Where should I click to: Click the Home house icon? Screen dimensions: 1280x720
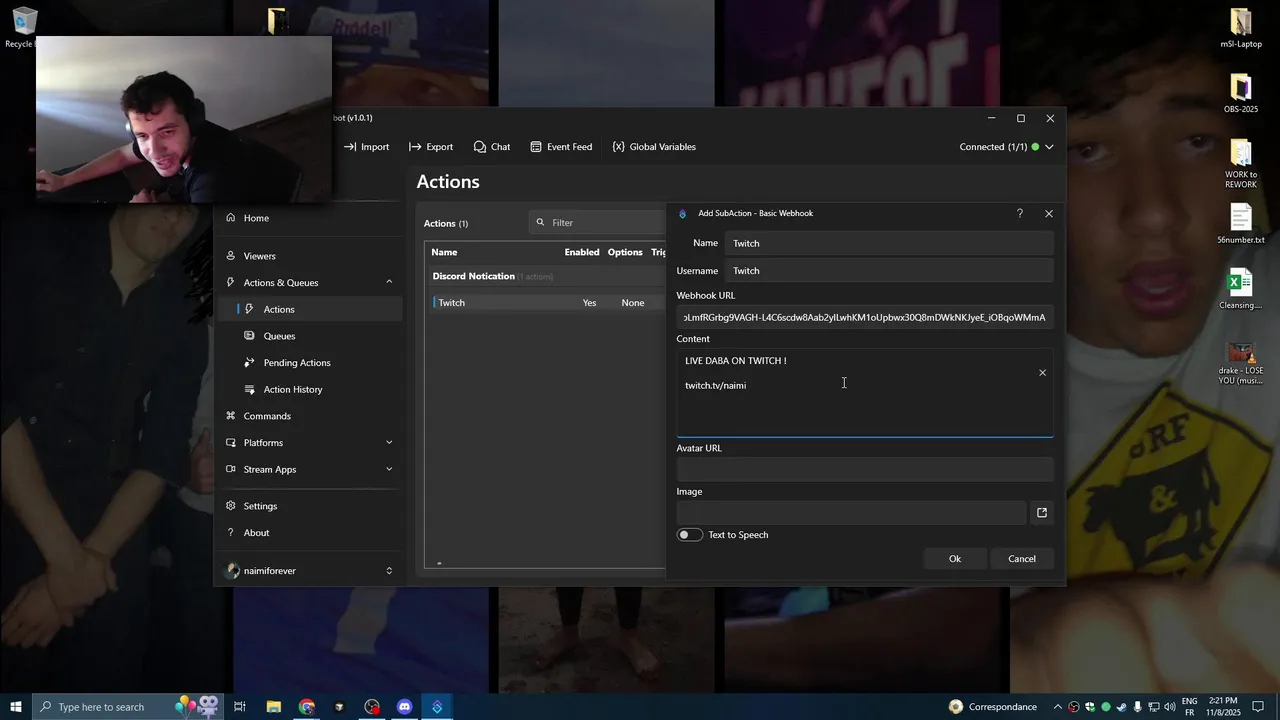(x=231, y=218)
